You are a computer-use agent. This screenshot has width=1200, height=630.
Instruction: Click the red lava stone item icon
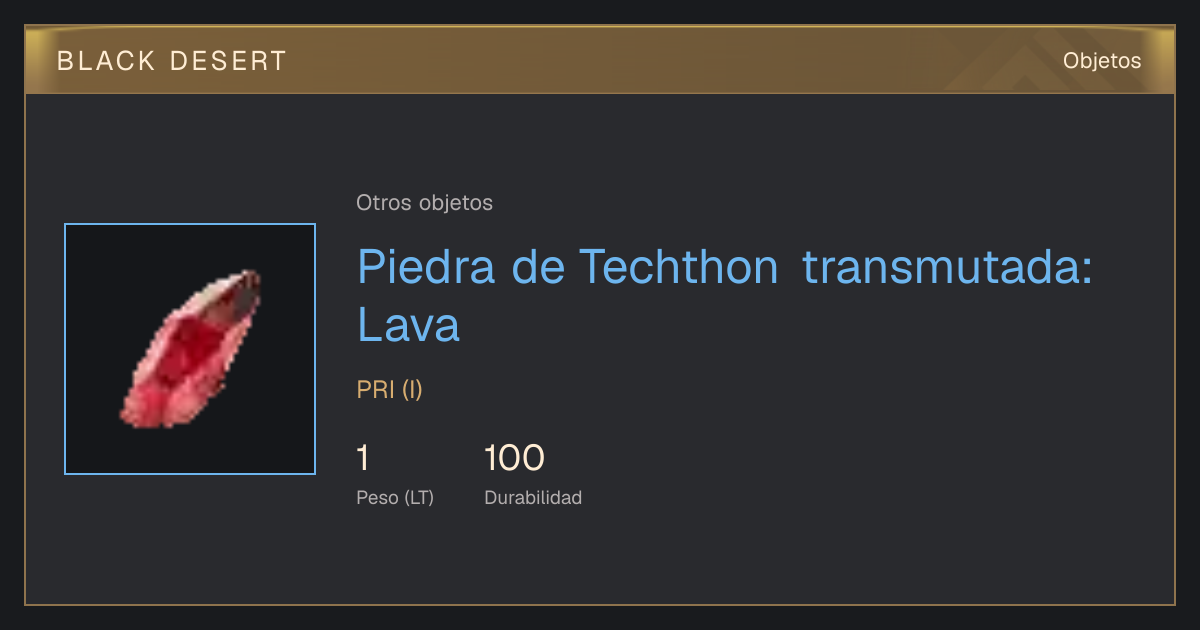click(190, 349)
